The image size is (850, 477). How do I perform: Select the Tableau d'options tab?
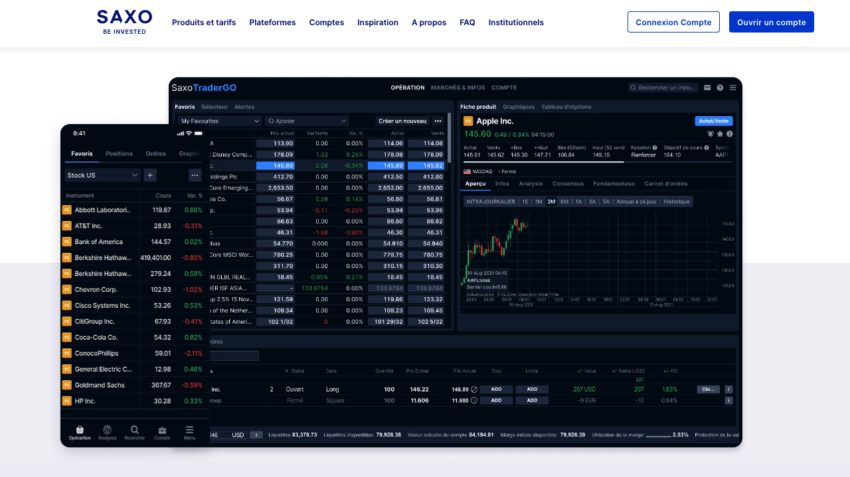tap(566, 107)
